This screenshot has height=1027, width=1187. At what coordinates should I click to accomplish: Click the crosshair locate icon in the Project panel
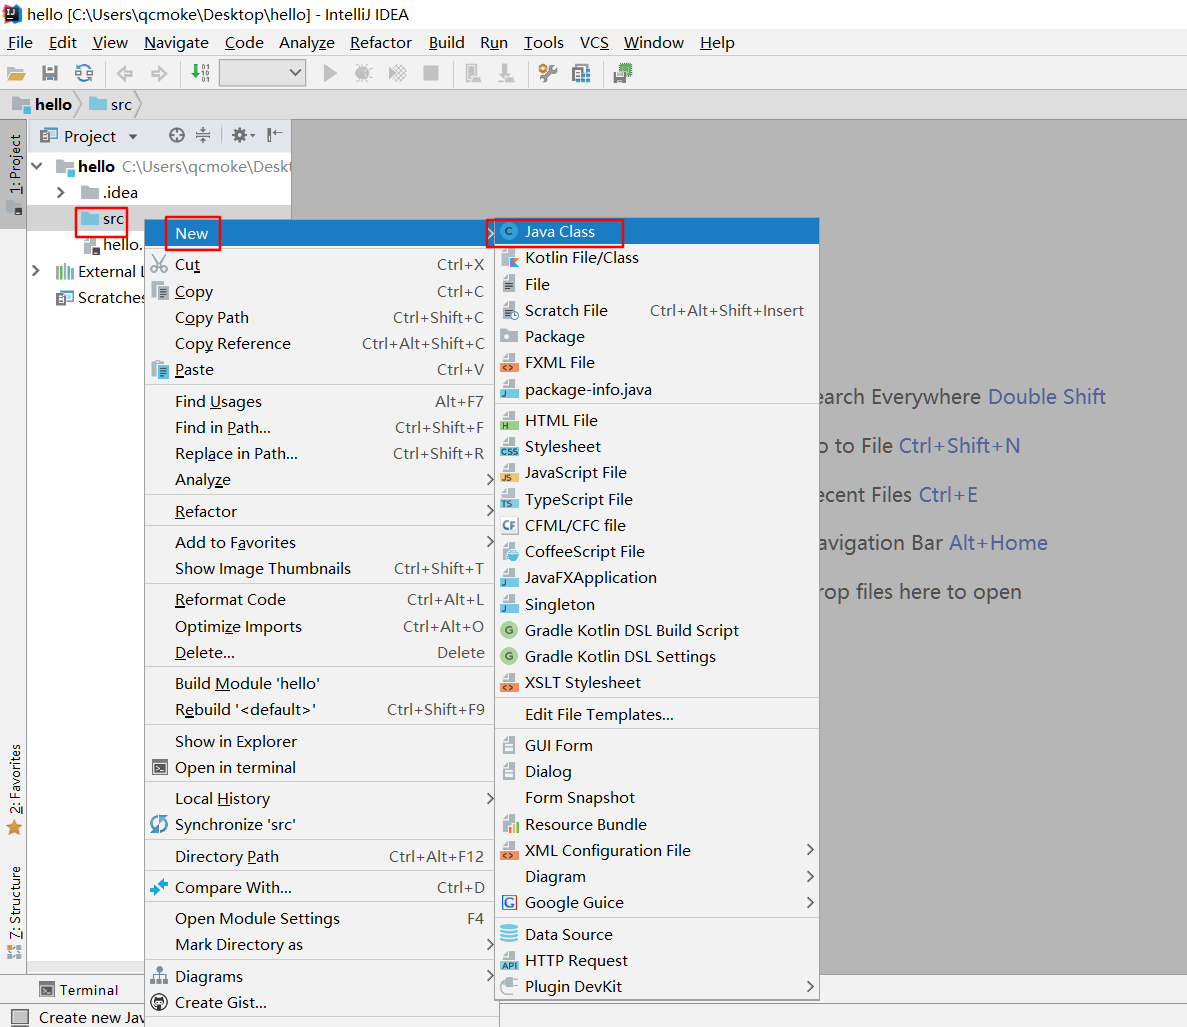[x=176, y=135]
